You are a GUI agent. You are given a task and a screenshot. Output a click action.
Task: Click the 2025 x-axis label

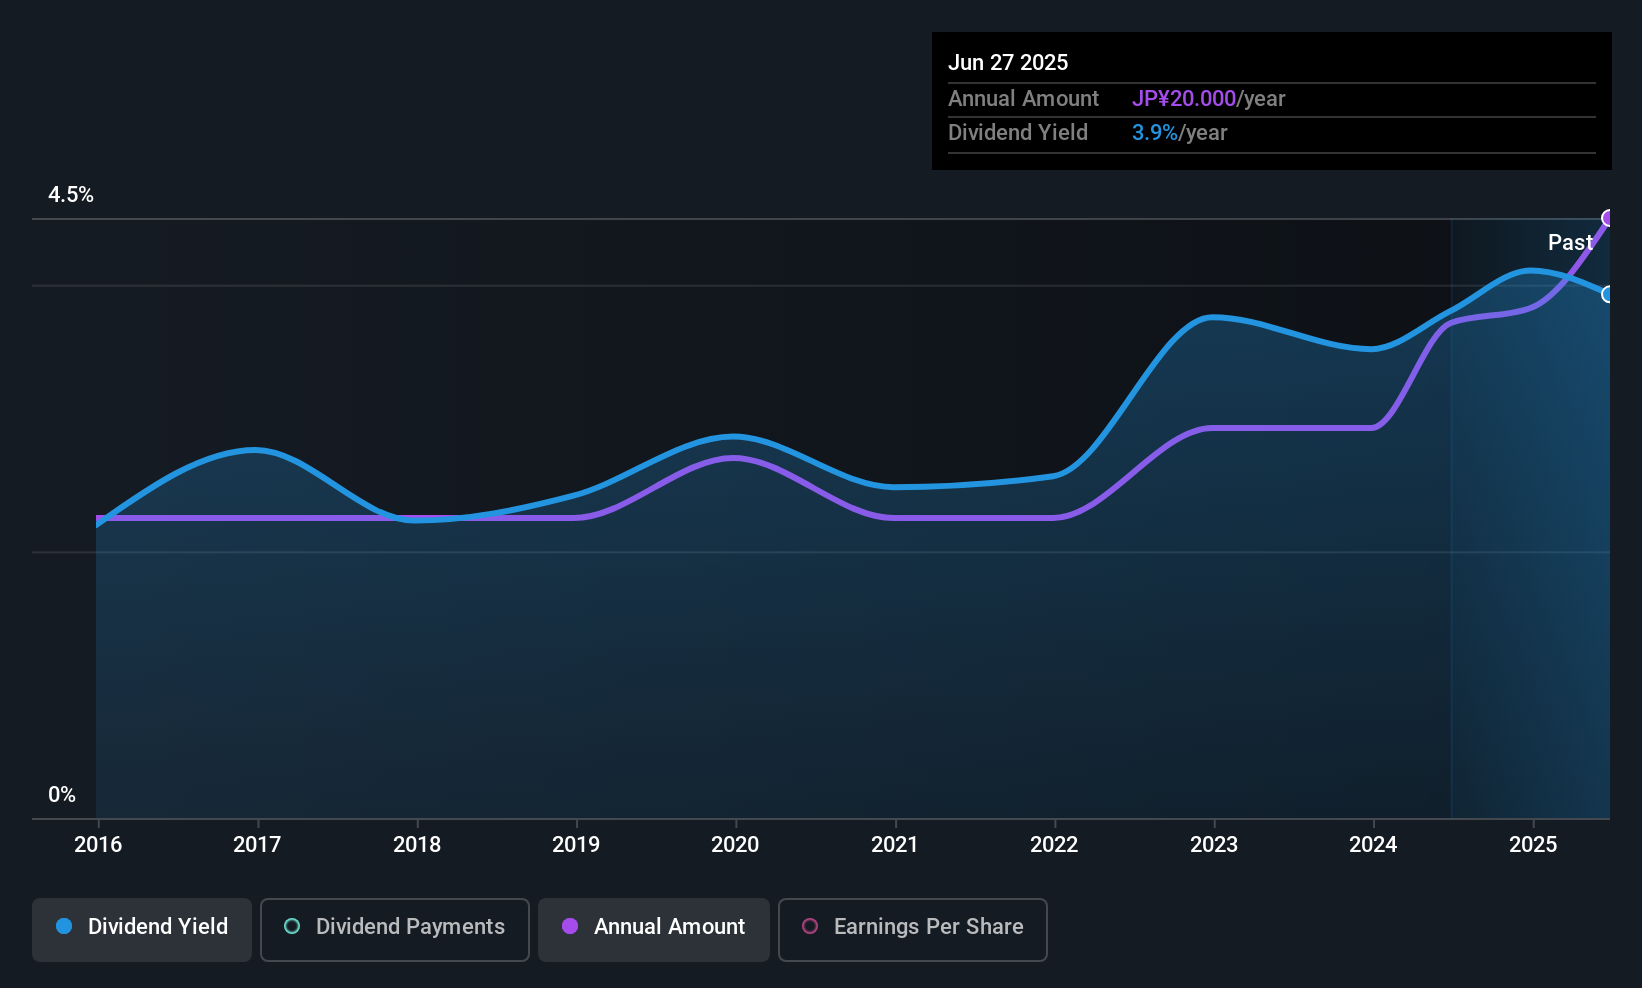pyautogui.click(x=1533, y=844)
